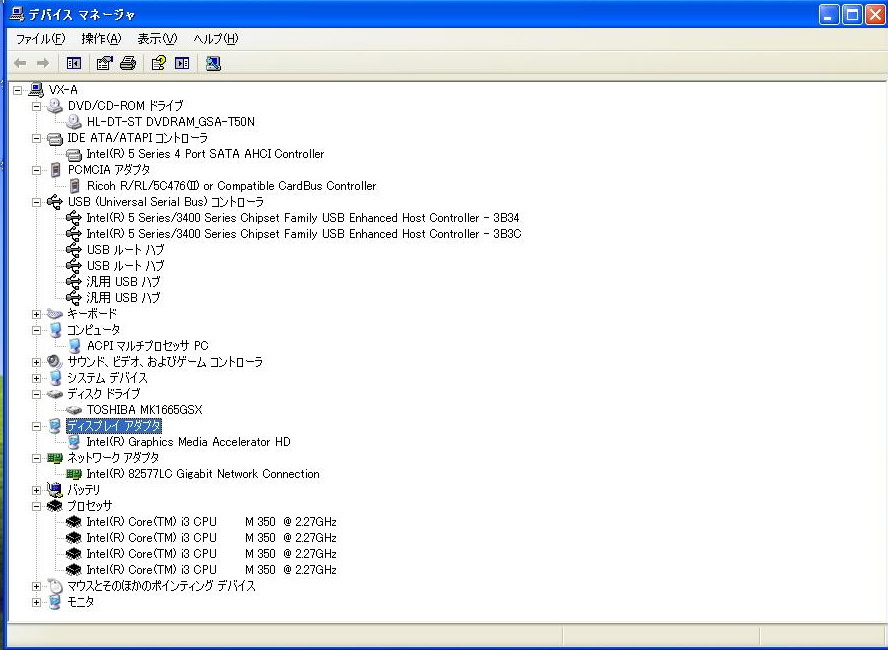This screenshot has height=650, width=888.
Task: Toggle the action pane toolbar icon
Action: [x=182, y=63]
